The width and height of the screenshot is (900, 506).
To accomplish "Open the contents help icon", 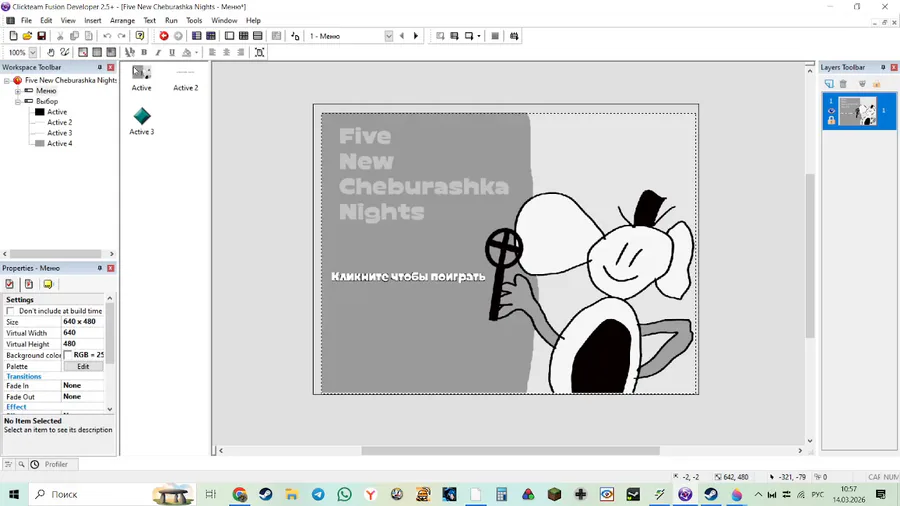I will (x=139, y=36).
